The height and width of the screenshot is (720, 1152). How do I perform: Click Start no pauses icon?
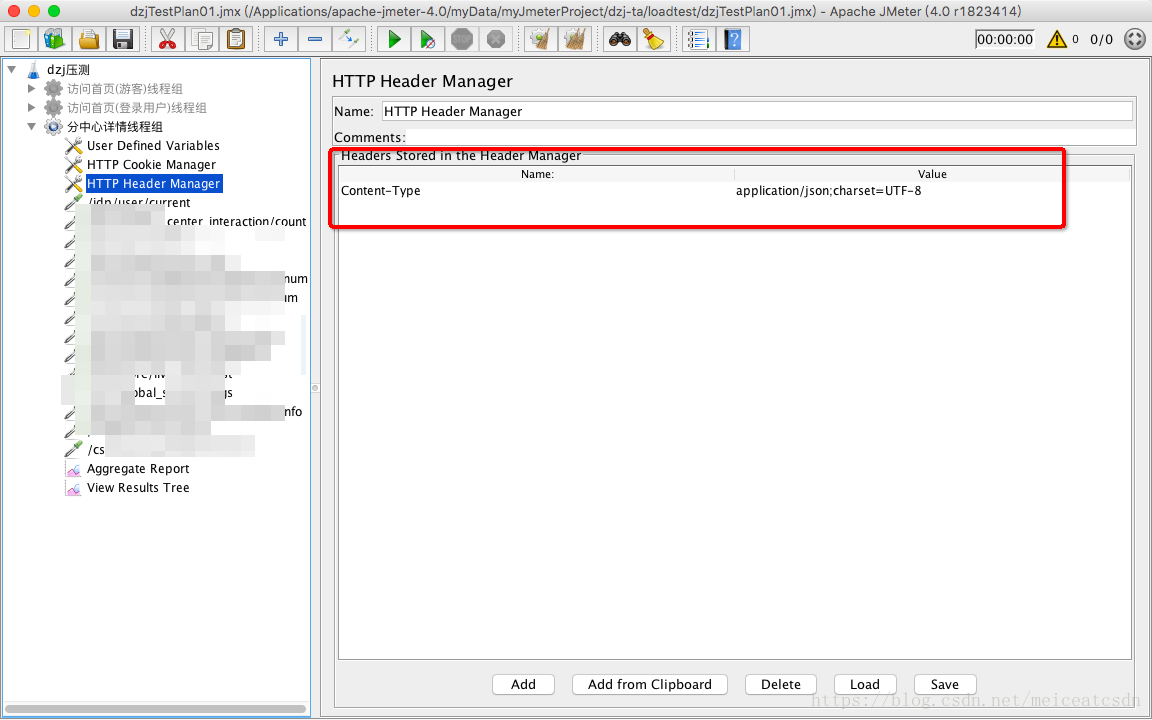pyautogui.click(x=428, y=39)
